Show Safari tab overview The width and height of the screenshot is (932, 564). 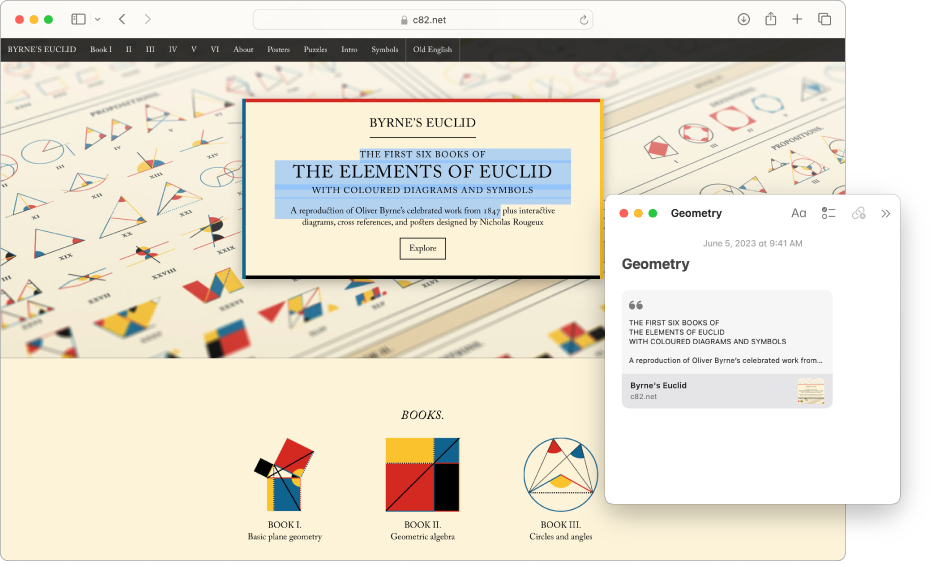824,19
